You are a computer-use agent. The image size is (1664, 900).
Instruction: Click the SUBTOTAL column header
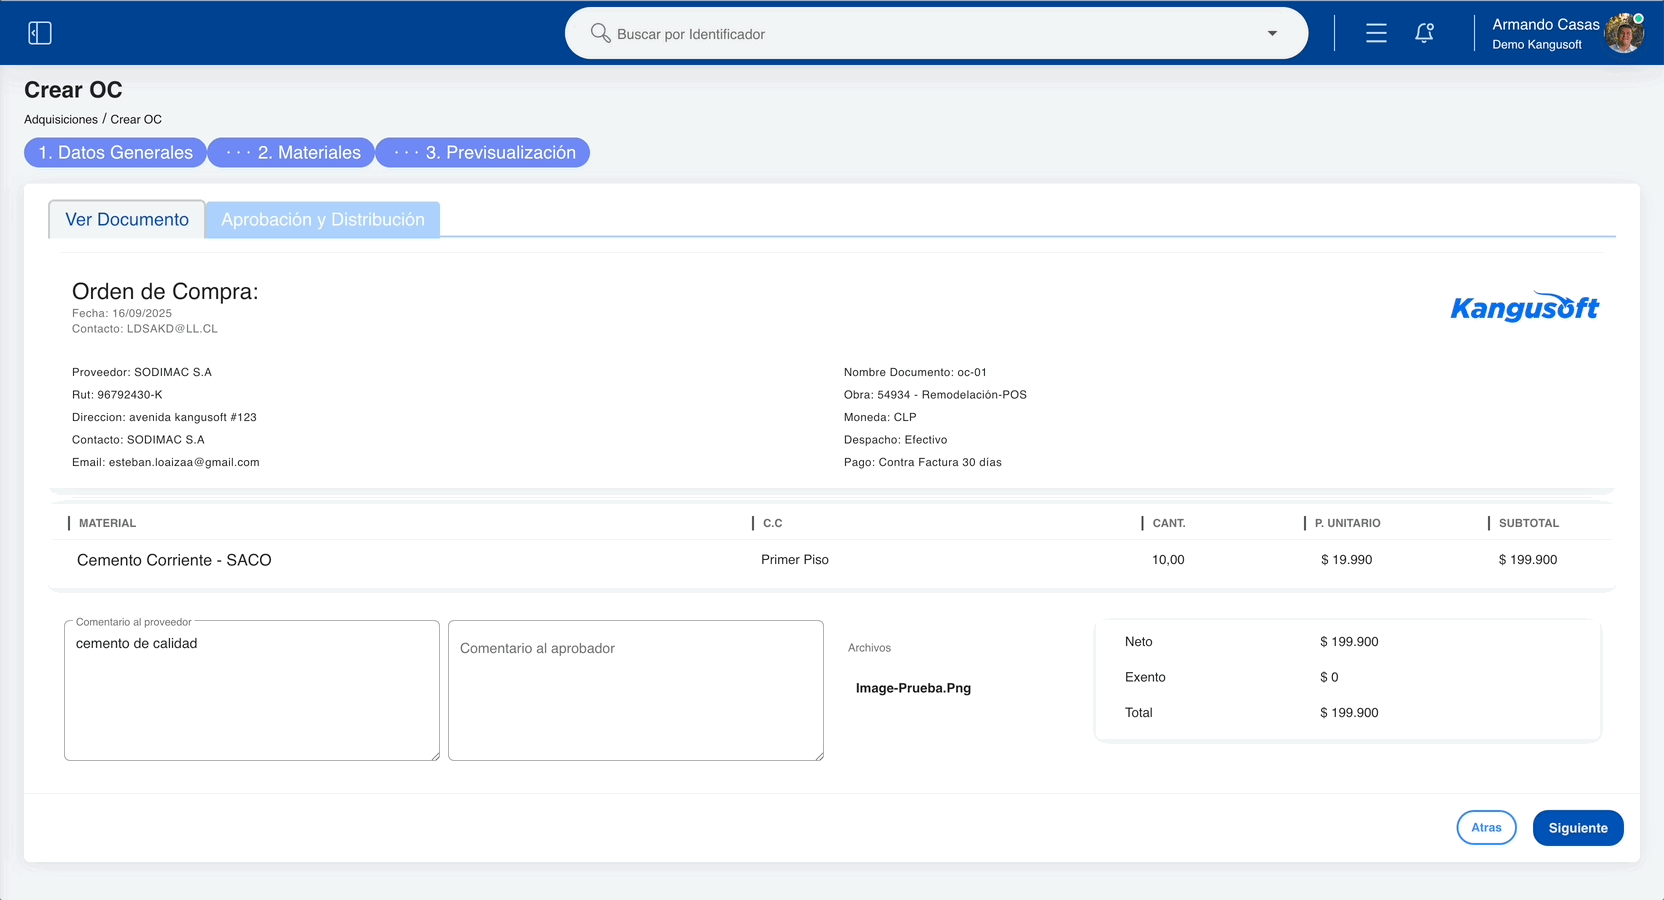click(1528, 523)
